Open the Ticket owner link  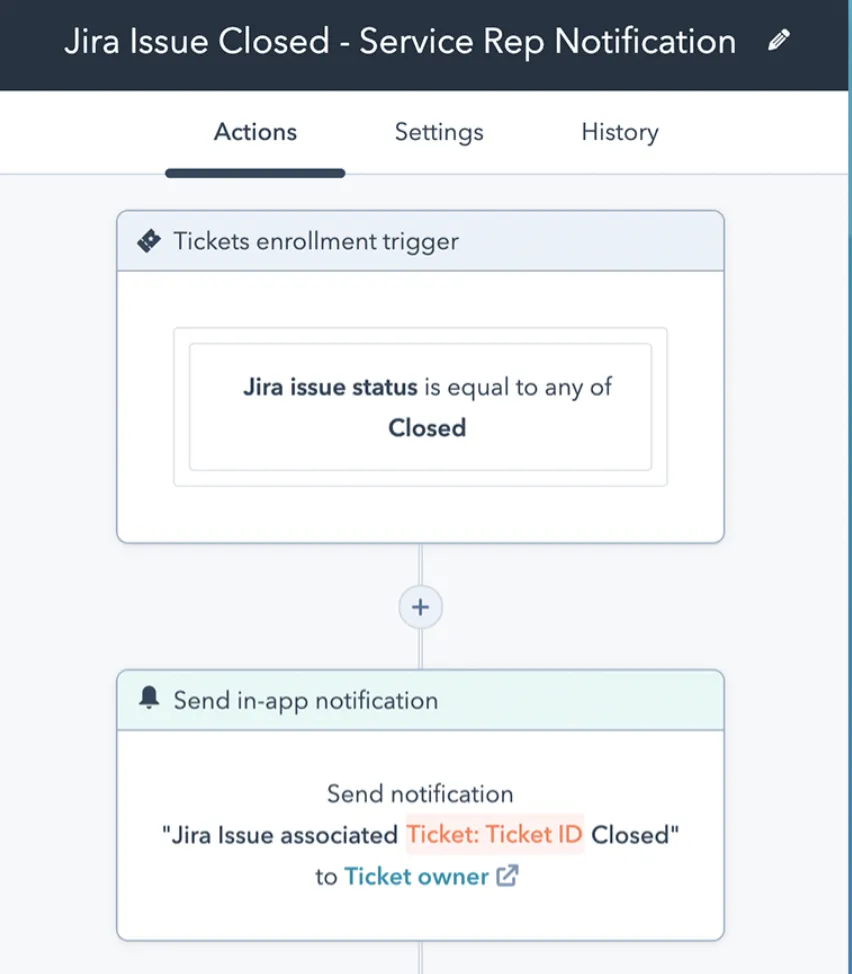pyautogui.click(x=417, y=876)
